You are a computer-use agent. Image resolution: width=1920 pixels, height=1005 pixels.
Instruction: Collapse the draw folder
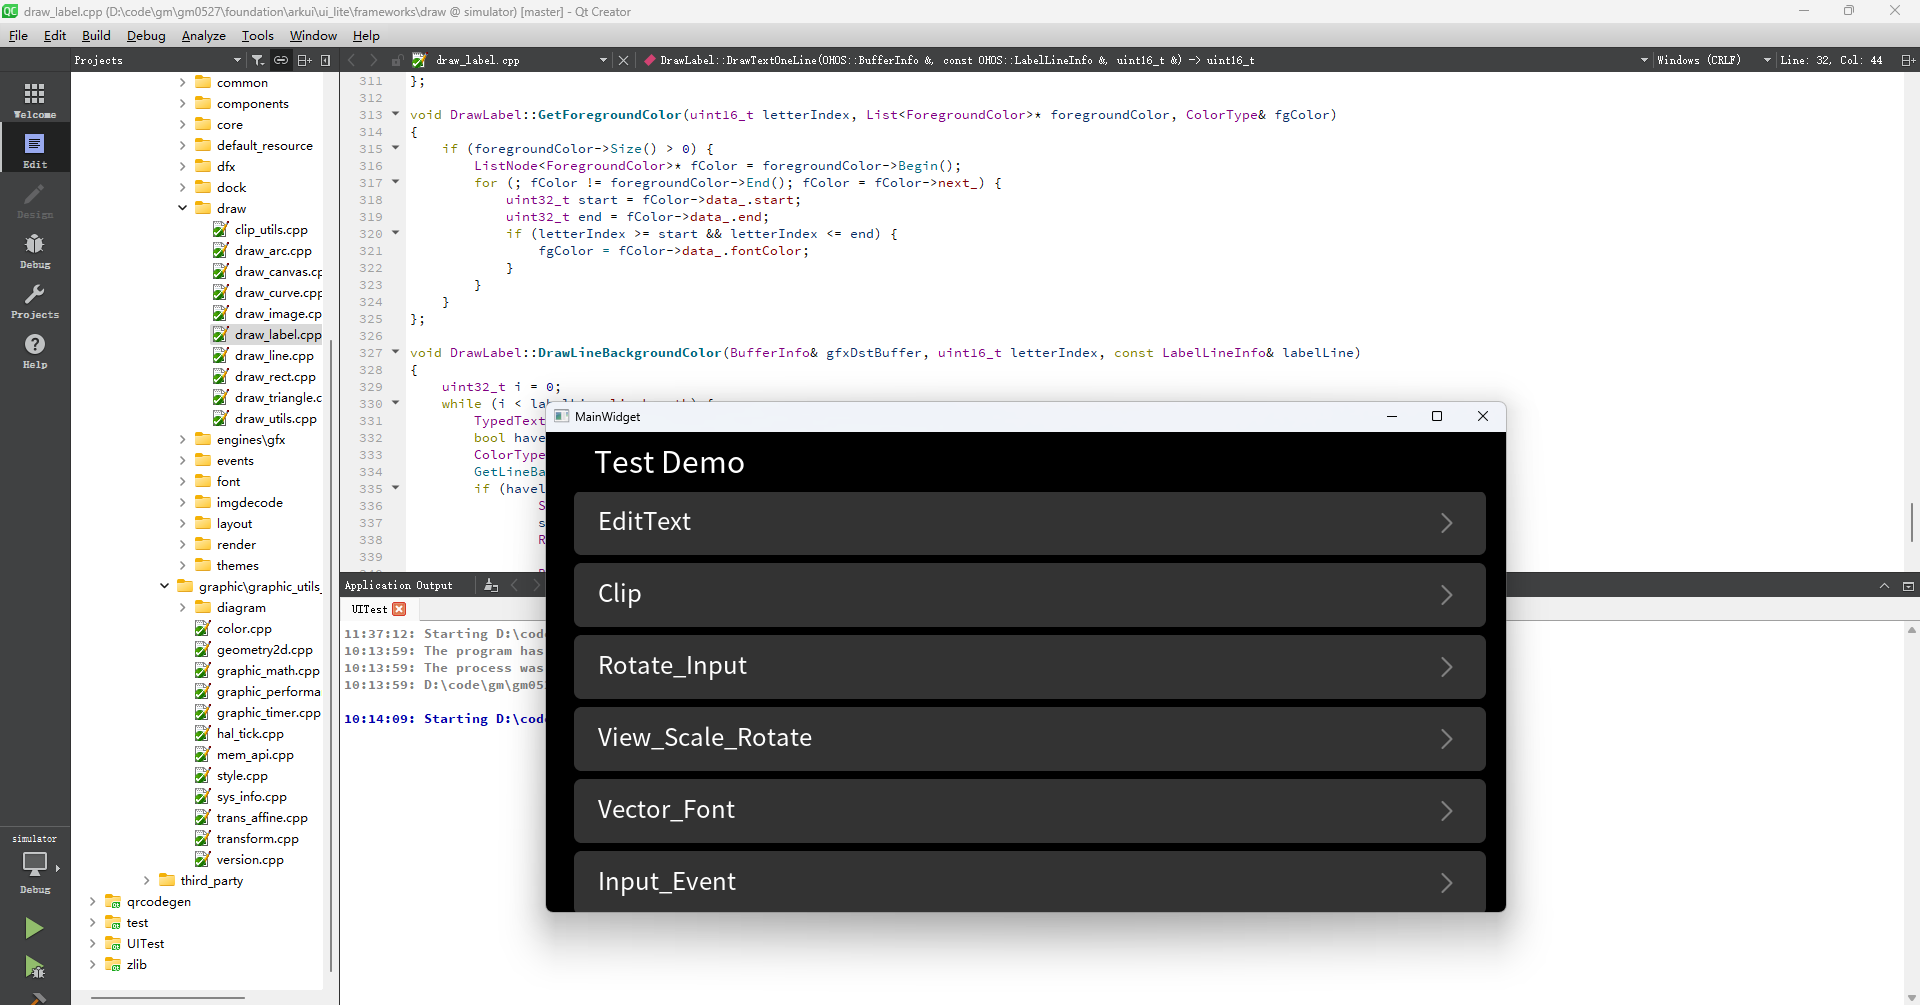click(183, 208)
